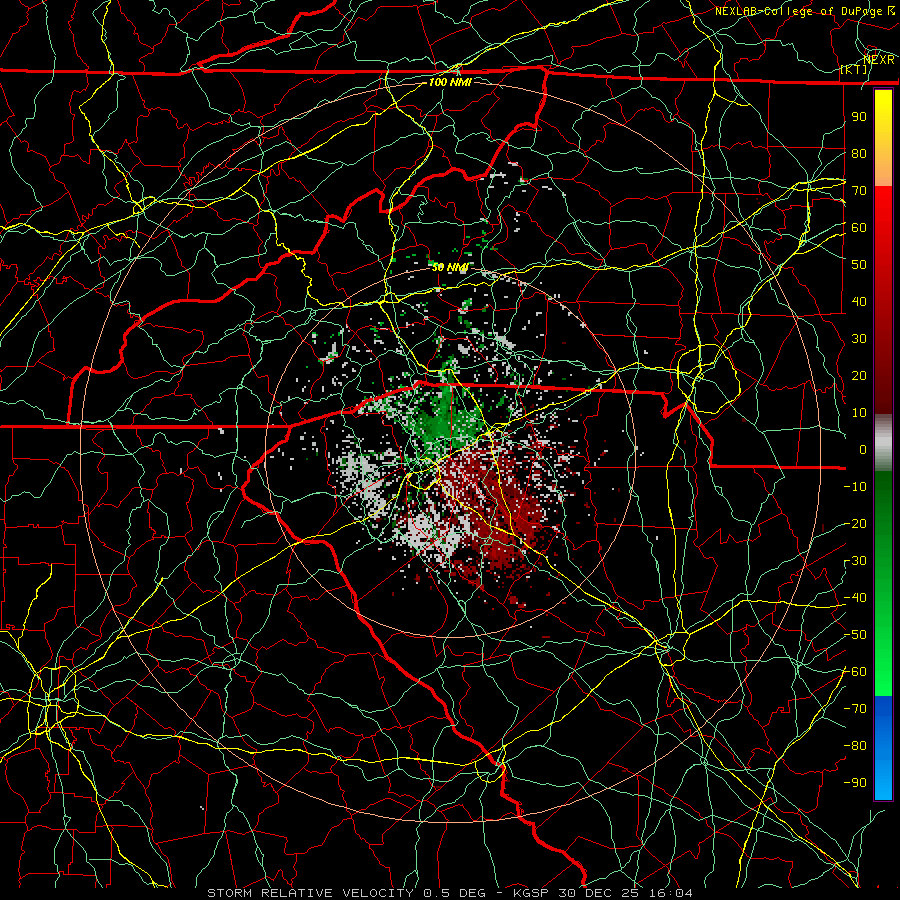Click the 40 value on the velocity scale

(859, 301)
